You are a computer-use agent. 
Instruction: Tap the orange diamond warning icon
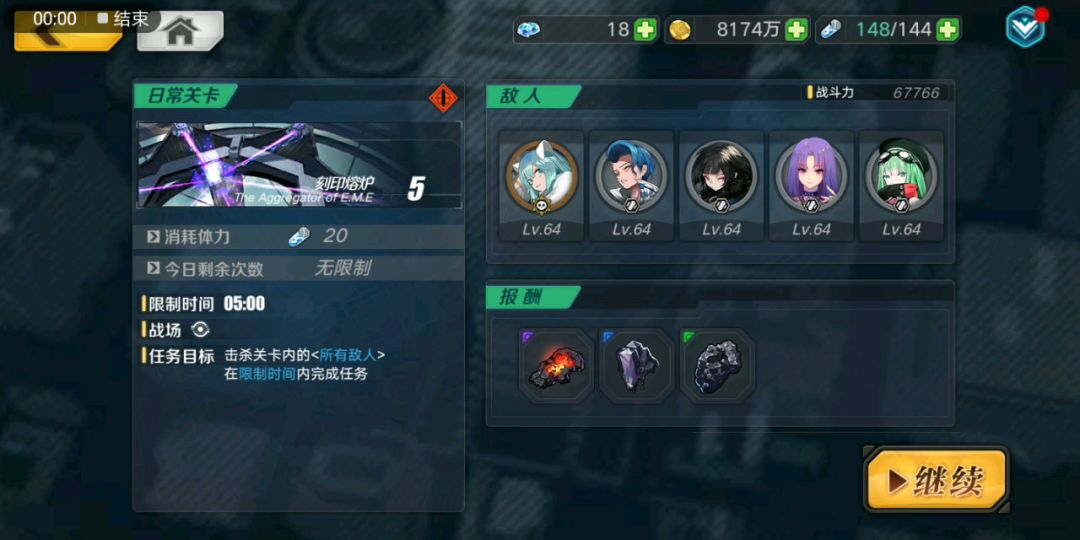(x=443, y=98)
